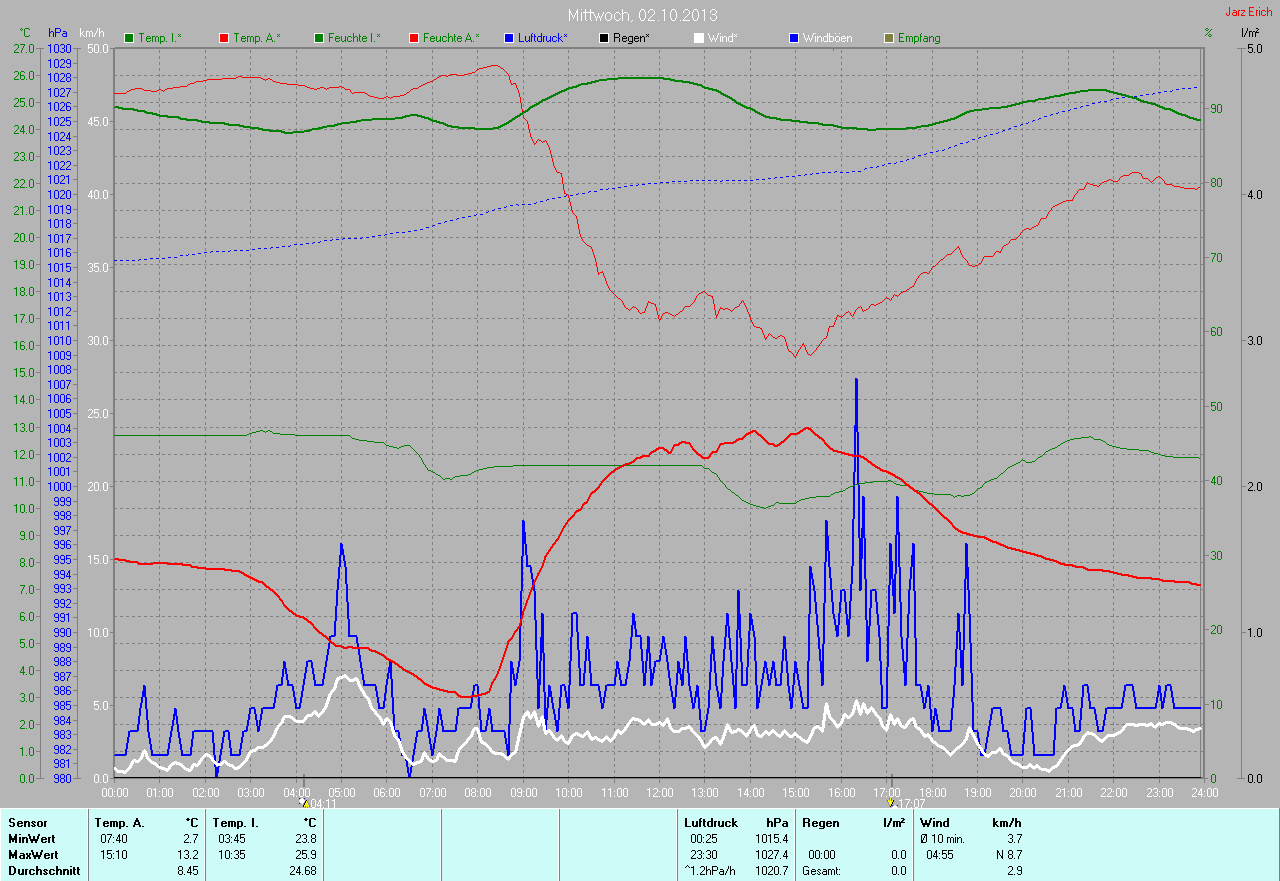The image size is (1280, 881).
Task: Click the pressure trend "^1.2hPa/h"
Action: (x=711, y=871)
